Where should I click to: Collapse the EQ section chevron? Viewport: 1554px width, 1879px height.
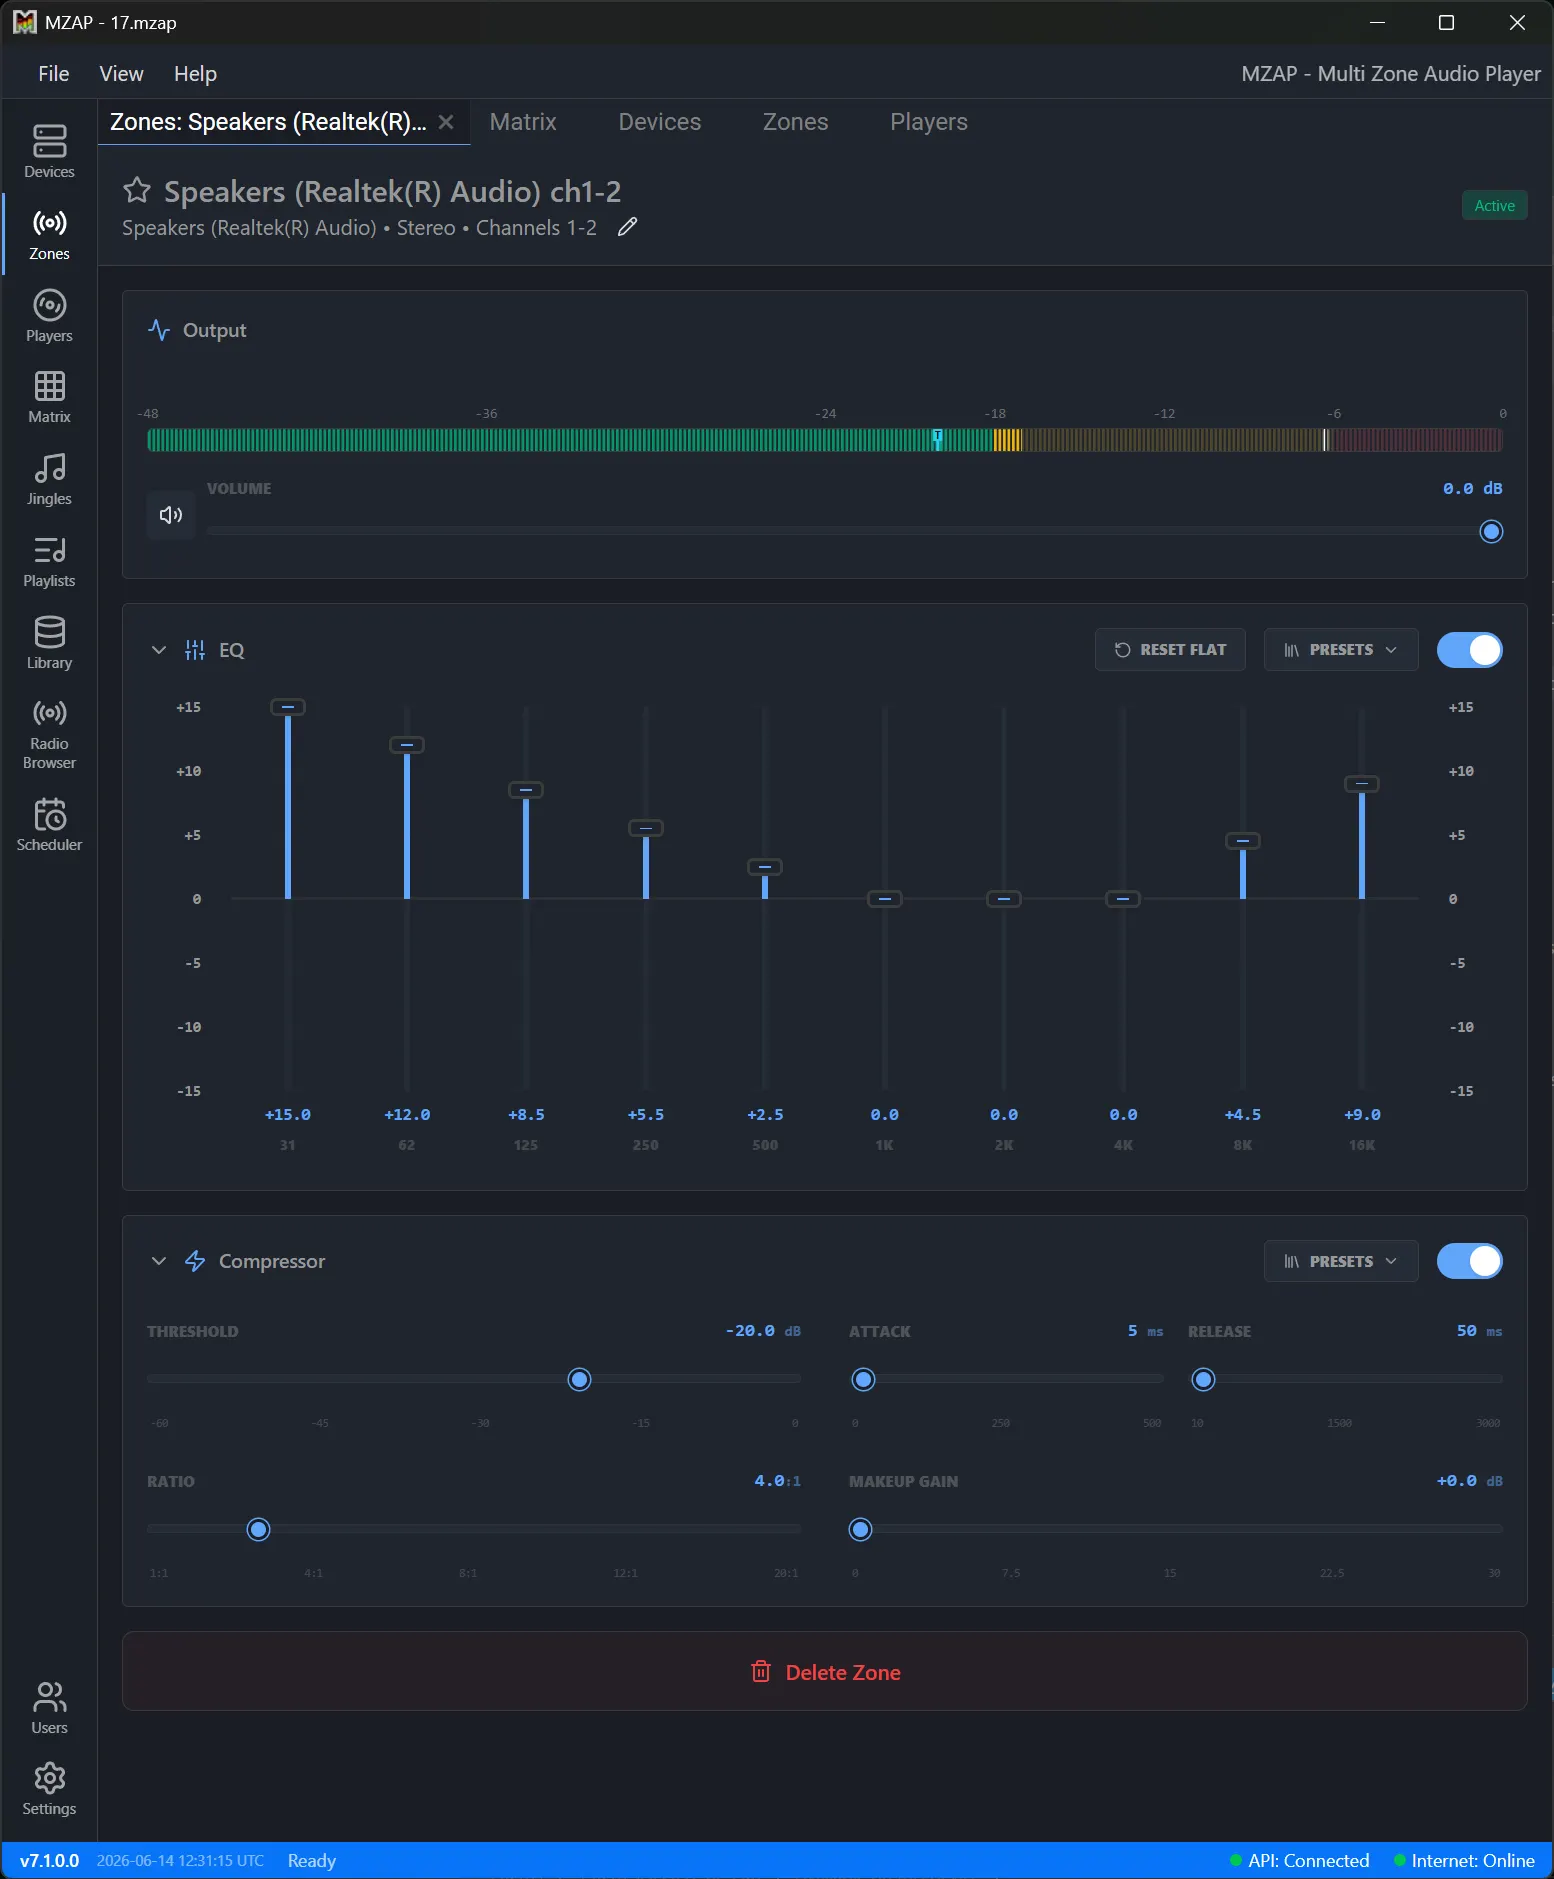(x=159, y=650)
